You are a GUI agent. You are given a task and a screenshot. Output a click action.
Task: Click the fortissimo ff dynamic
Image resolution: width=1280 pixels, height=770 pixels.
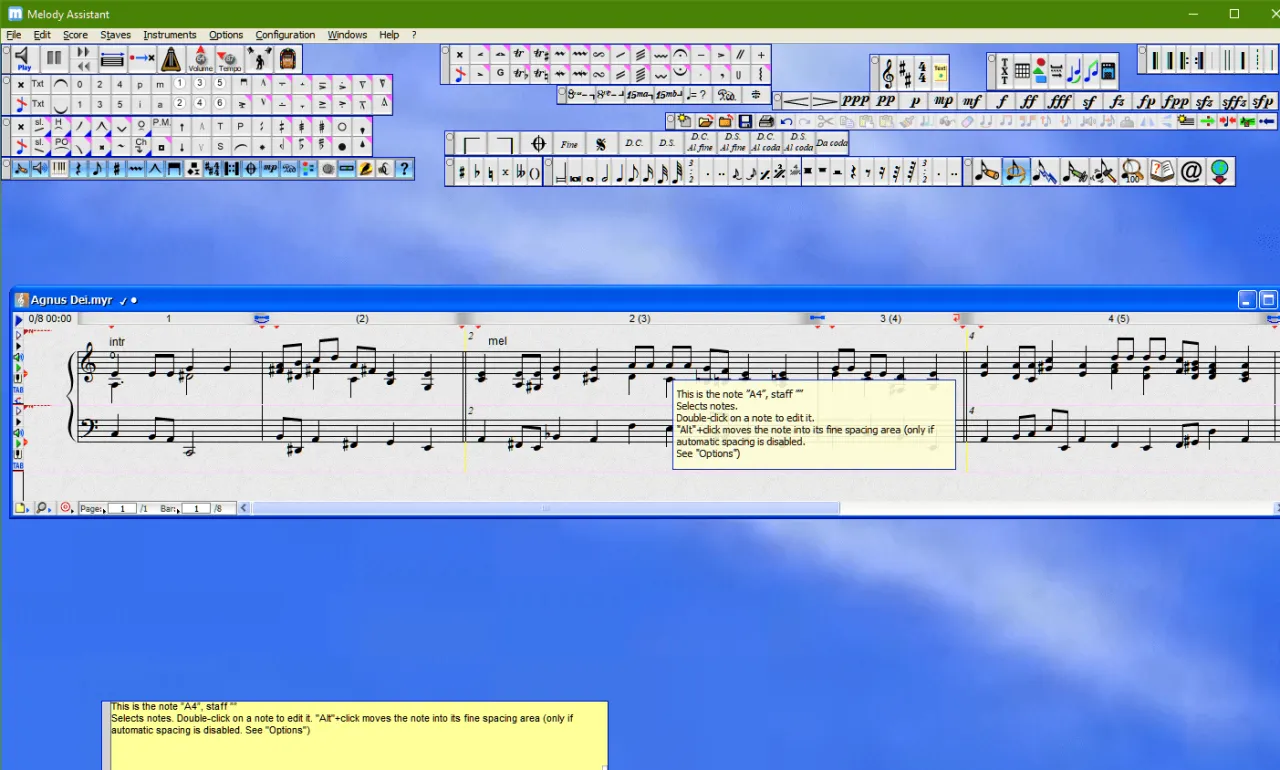pos(1029,101)
